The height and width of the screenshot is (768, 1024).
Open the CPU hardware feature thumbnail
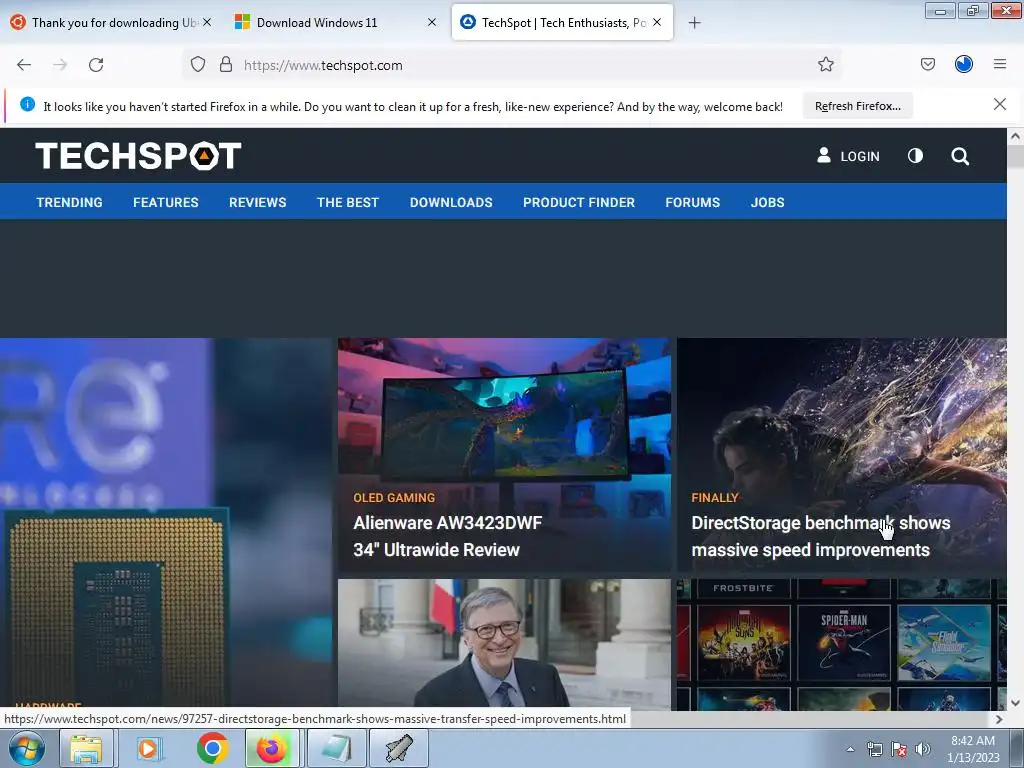tap(167, 524)
